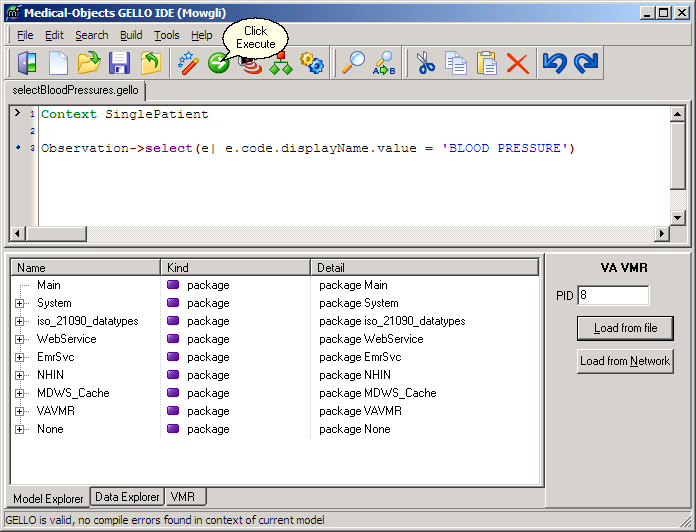Open the Search menu
This screenshot has width=696, height=532.
pos(91,35)
